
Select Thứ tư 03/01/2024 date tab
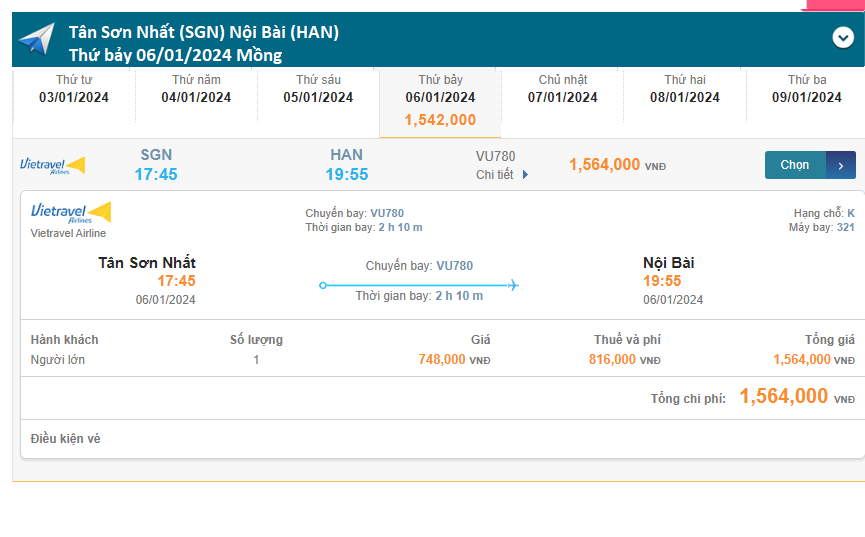74,89
